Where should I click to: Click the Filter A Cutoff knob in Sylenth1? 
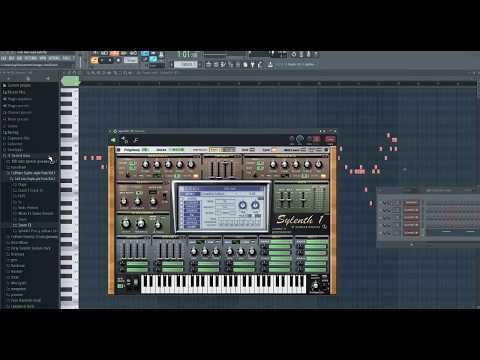(x=124, y=201)
